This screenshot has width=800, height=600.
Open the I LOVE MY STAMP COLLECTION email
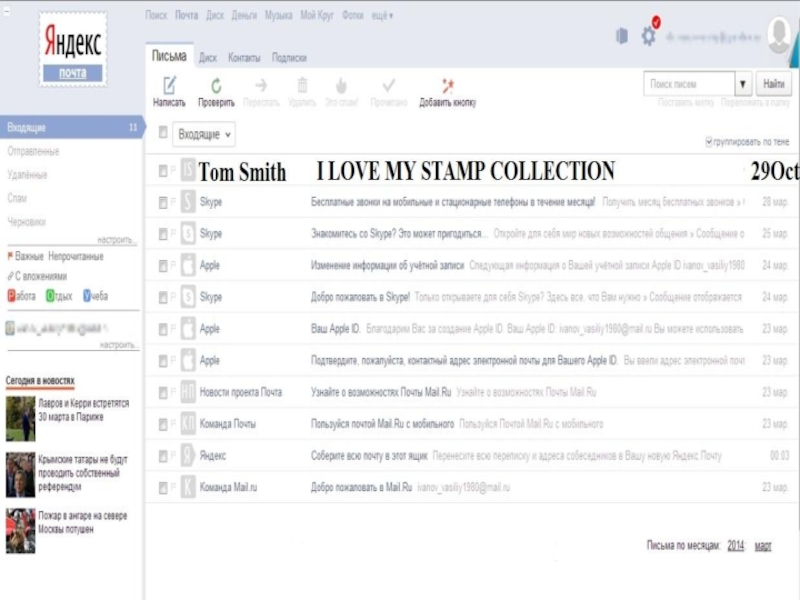point(472,170)
